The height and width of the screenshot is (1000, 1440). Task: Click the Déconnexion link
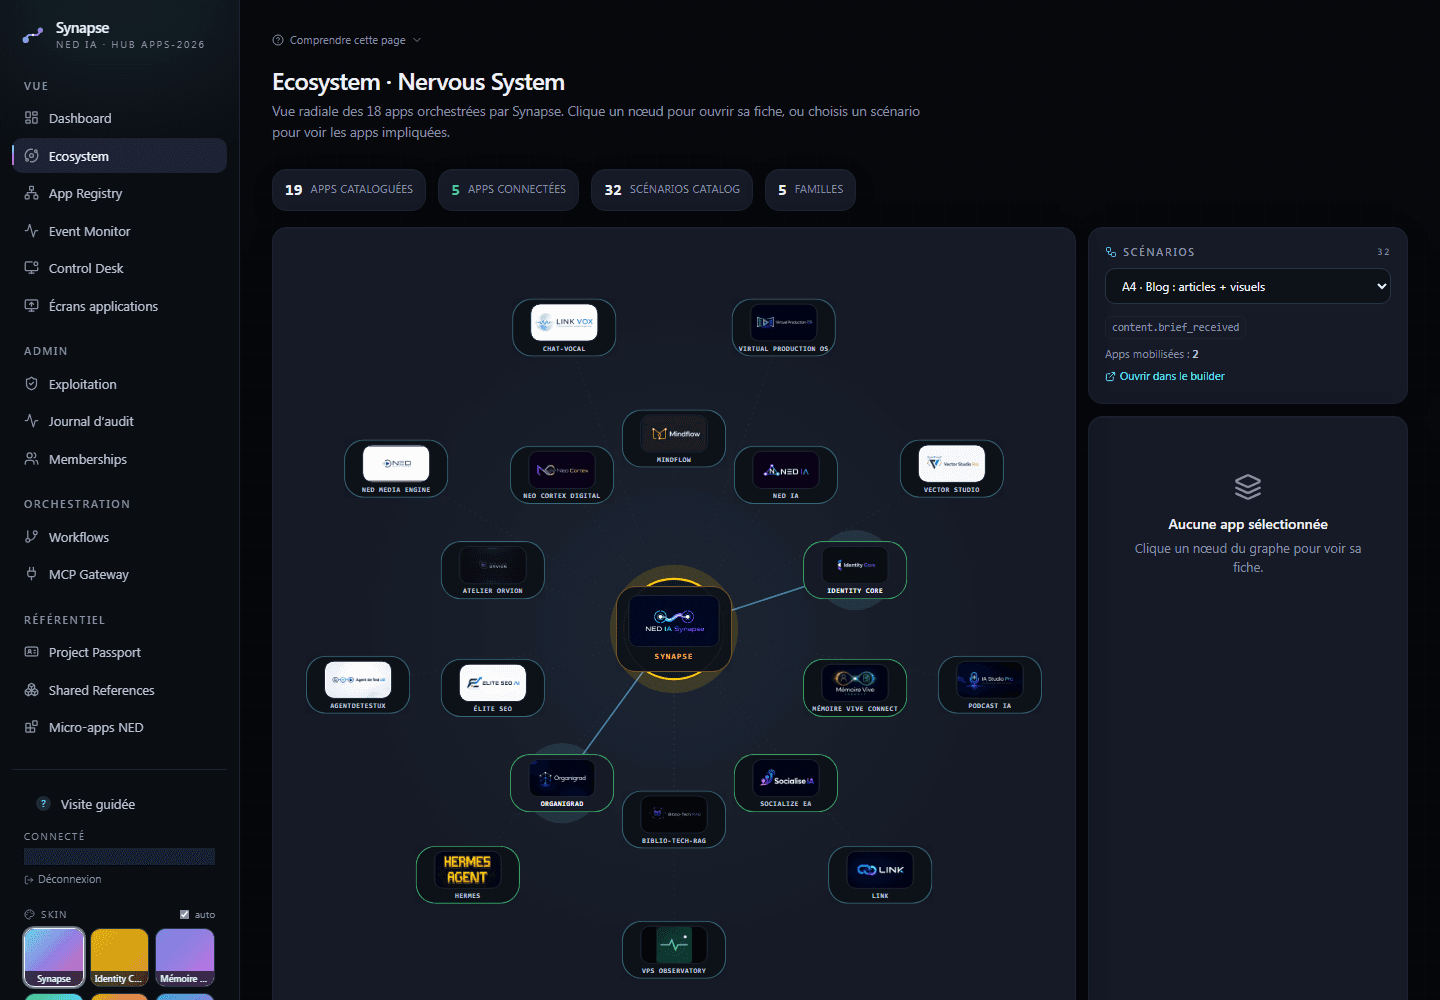point(63,879)
